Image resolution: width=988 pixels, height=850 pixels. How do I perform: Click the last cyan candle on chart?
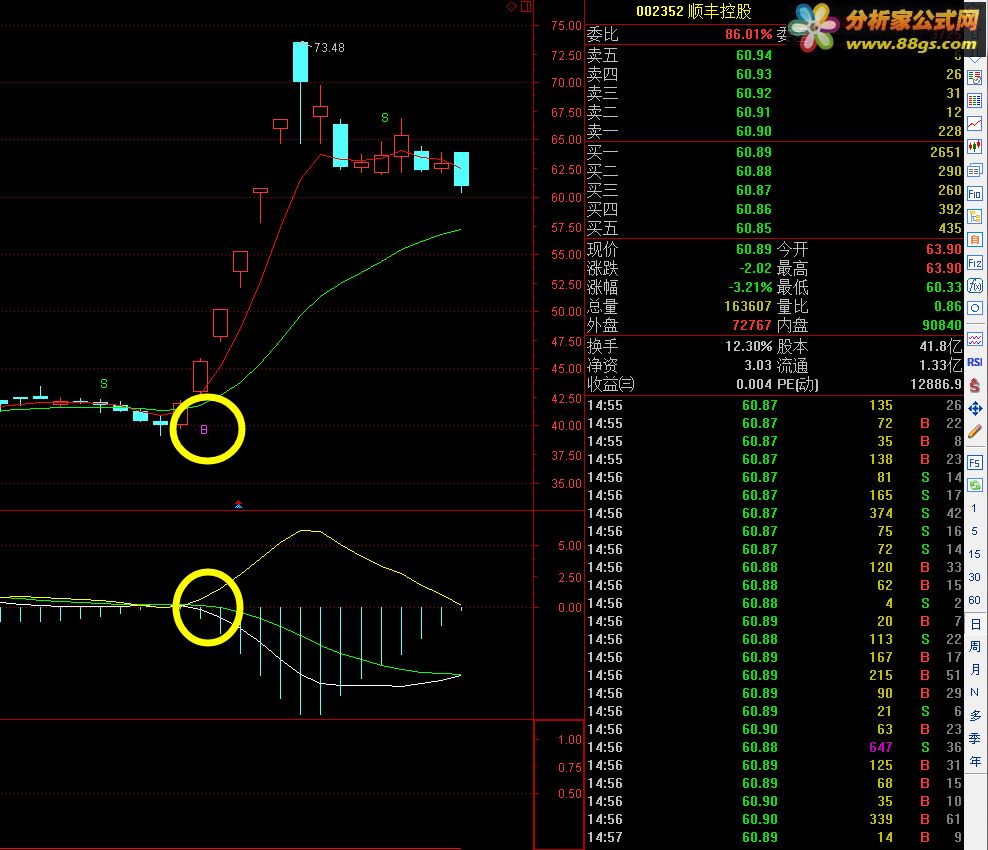pos(461,169)
